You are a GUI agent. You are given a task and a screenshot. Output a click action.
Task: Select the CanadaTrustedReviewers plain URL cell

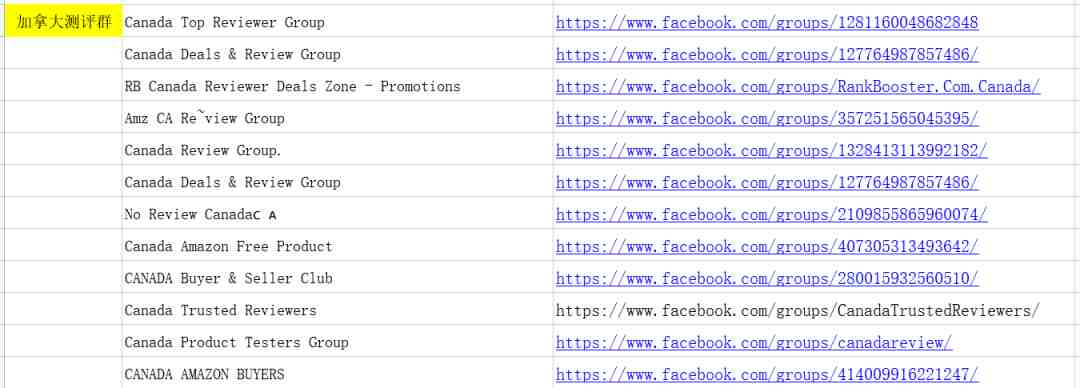point(816,309)
